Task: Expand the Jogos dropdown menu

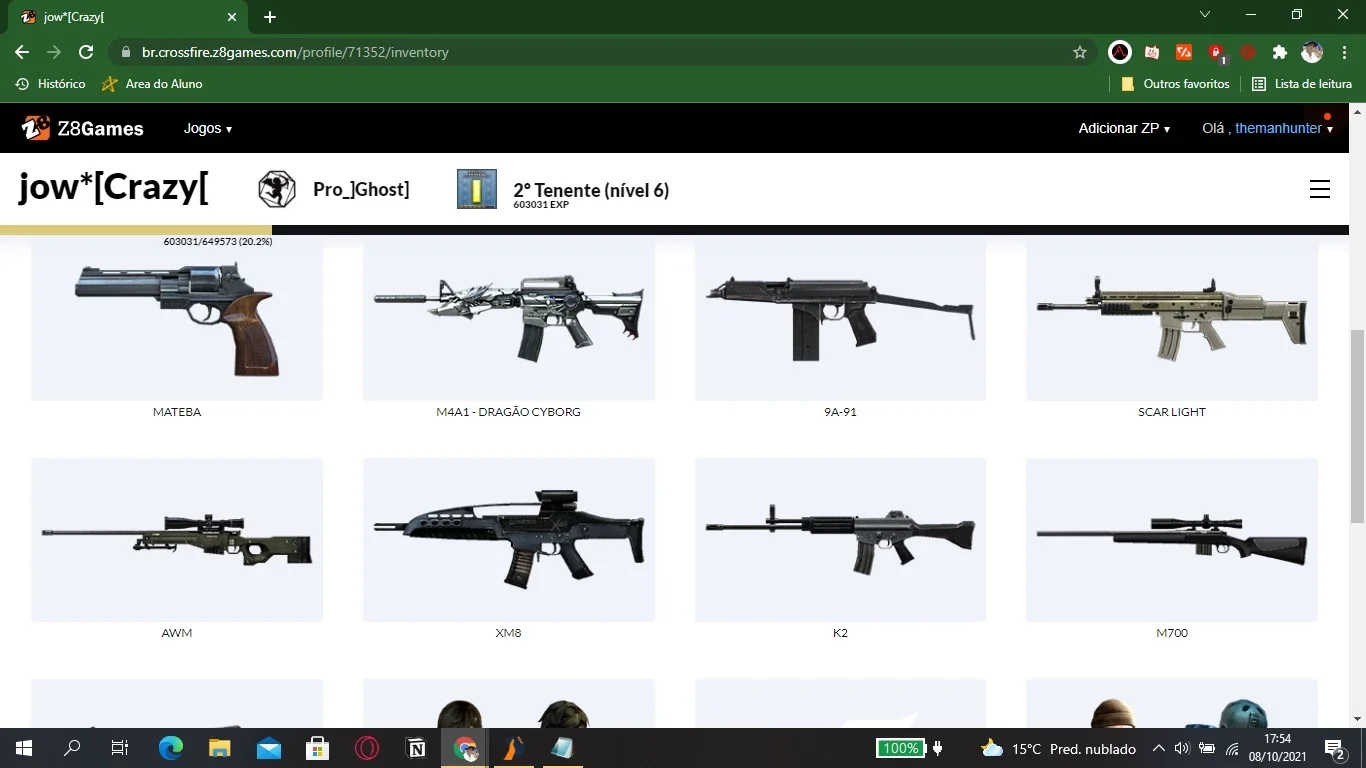Action: coord(208,128)
